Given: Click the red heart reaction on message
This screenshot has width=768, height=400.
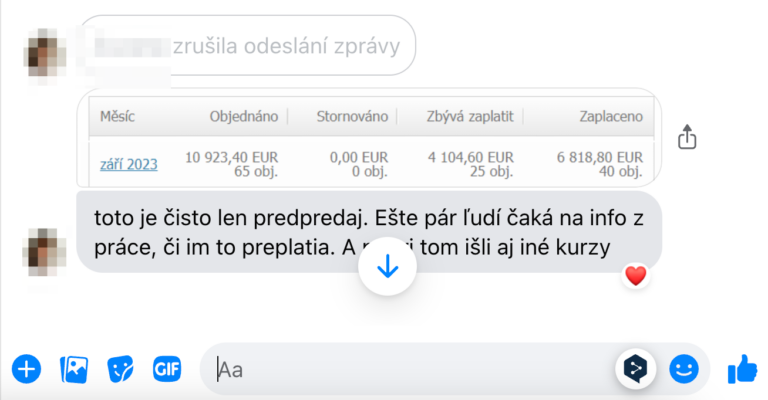Looking at the screenshot, I should (x=634, y=275).
